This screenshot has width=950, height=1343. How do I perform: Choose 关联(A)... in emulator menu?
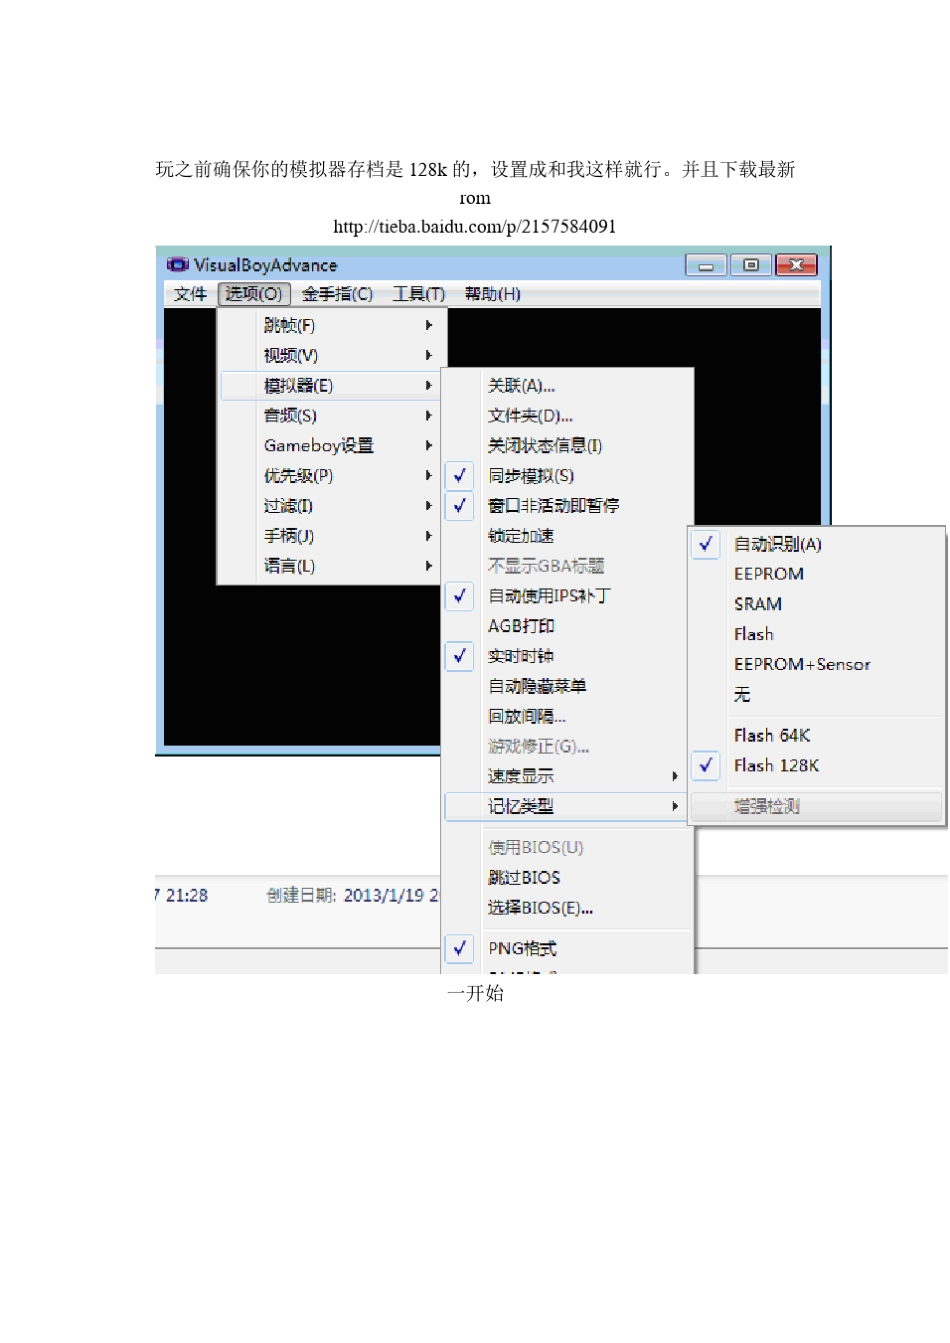566,385
